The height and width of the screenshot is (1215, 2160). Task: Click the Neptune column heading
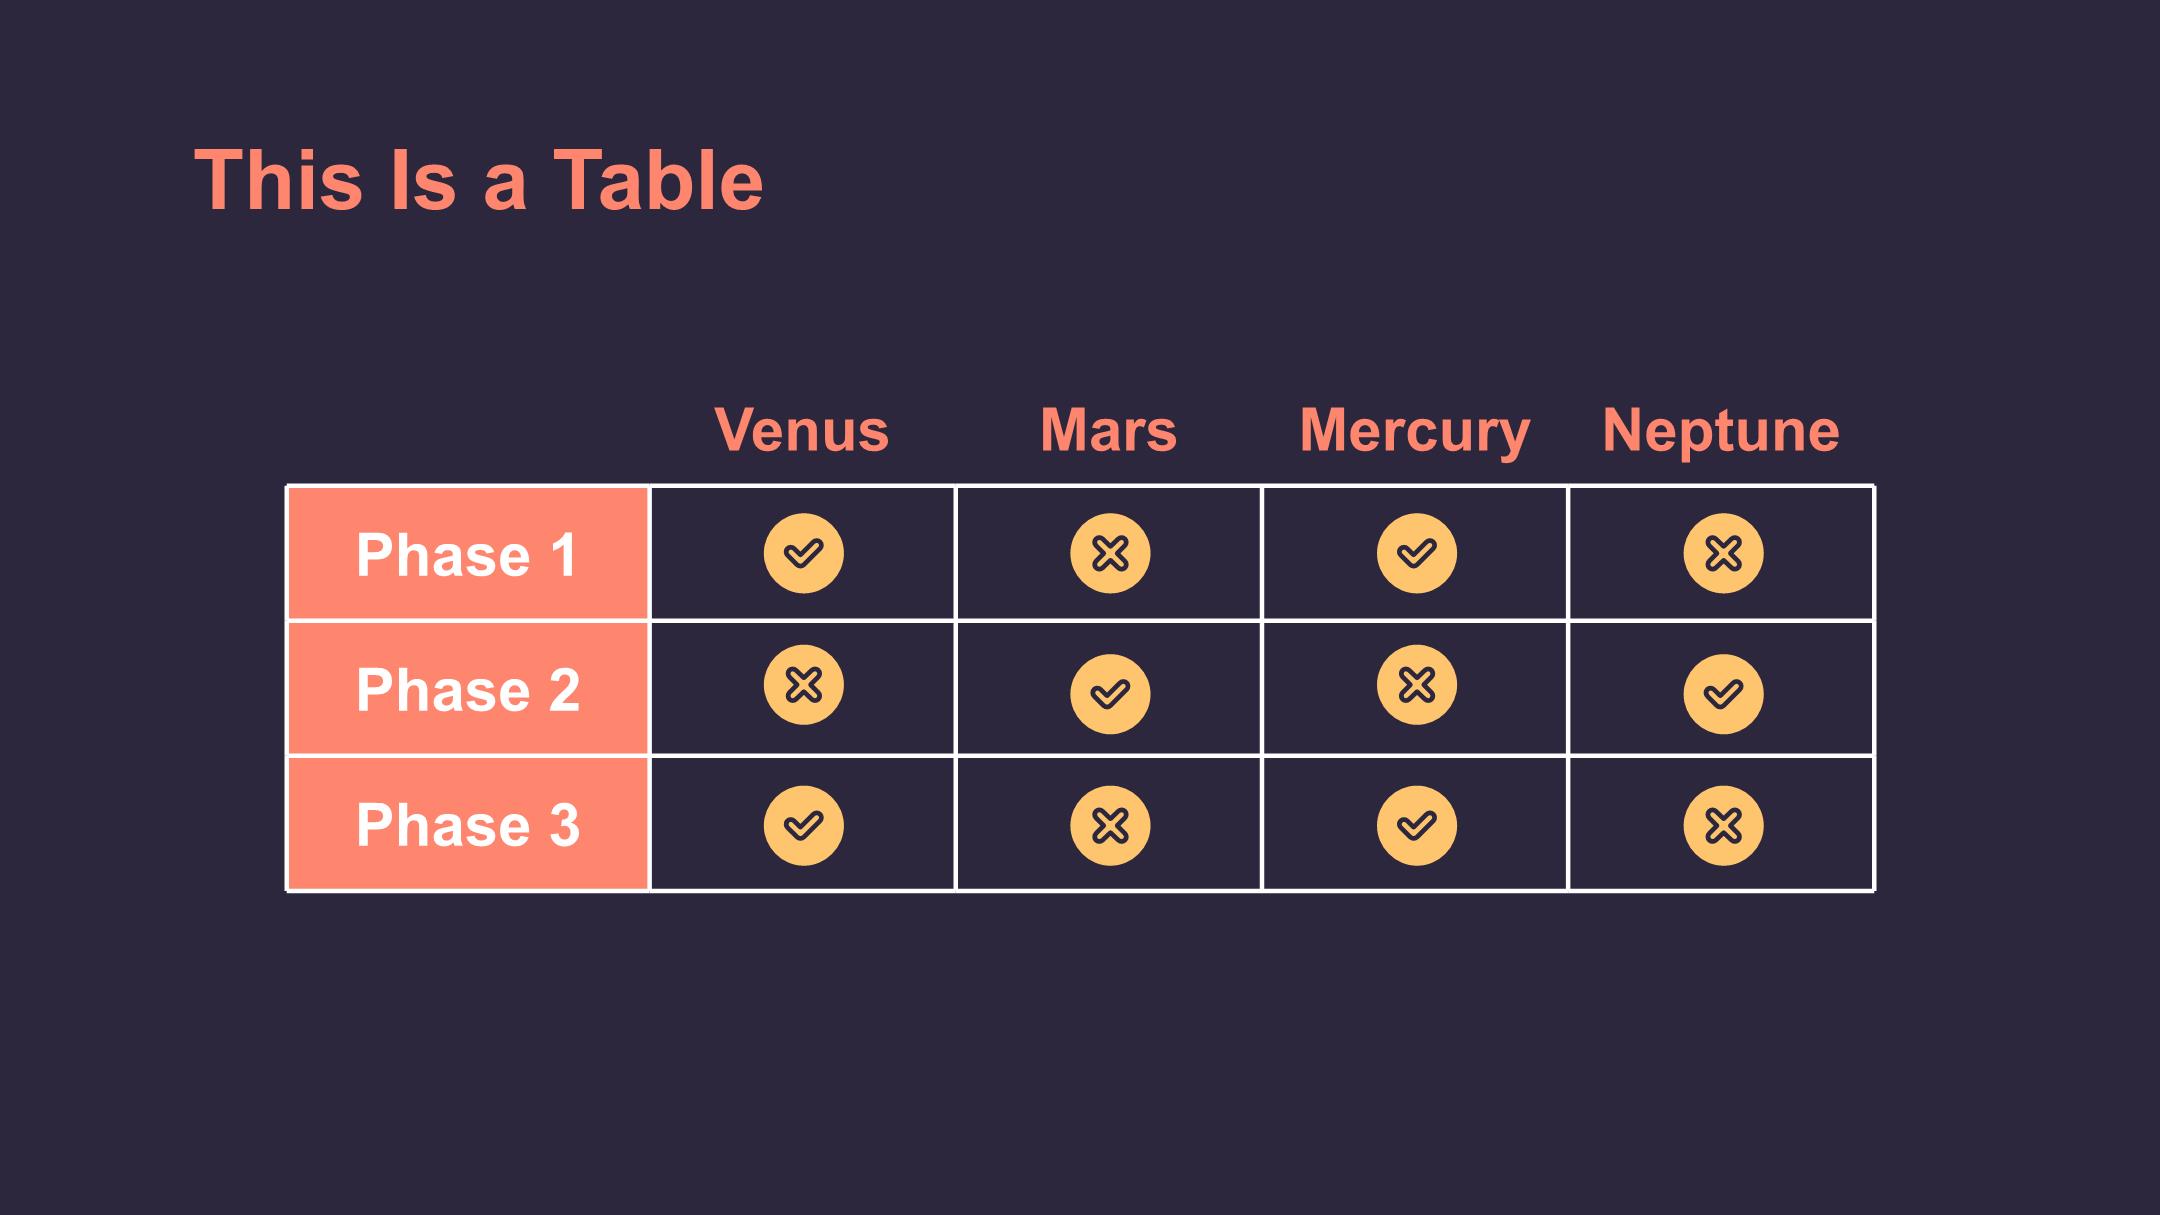tap(1721, 432)
